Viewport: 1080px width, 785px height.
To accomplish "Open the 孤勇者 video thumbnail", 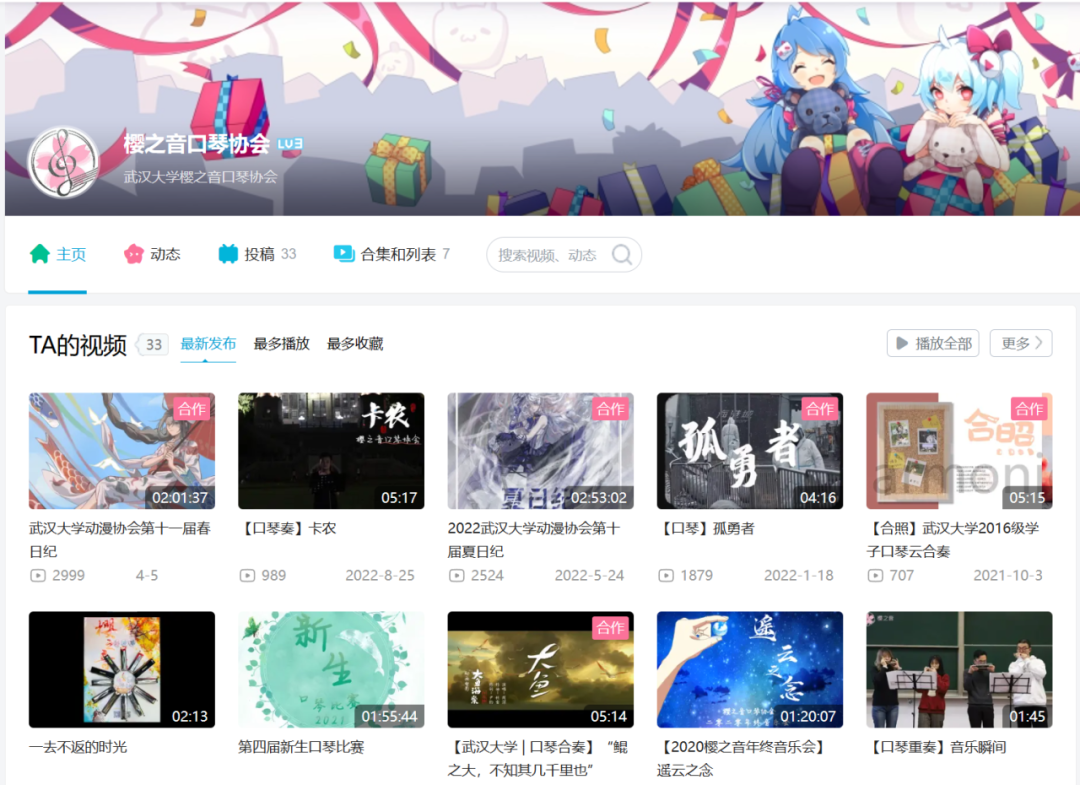I will [750, 451].
